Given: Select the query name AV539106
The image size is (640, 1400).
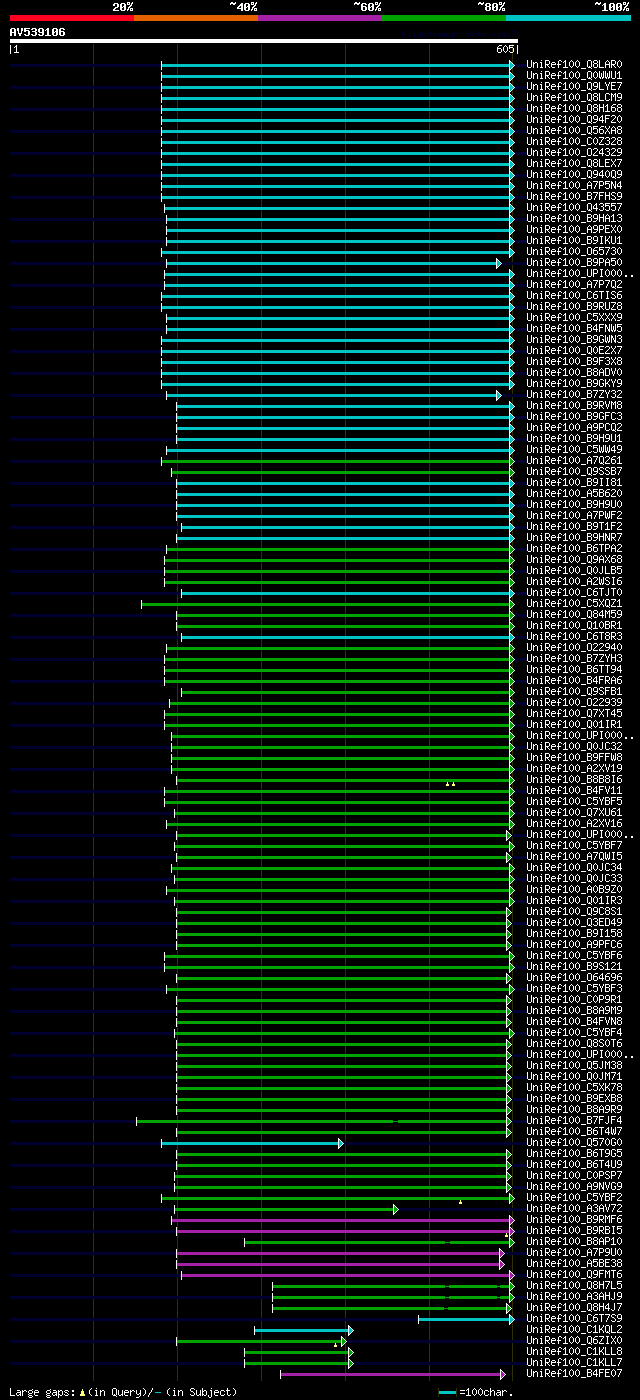Looking at the screenshot, I should point(38,32).
